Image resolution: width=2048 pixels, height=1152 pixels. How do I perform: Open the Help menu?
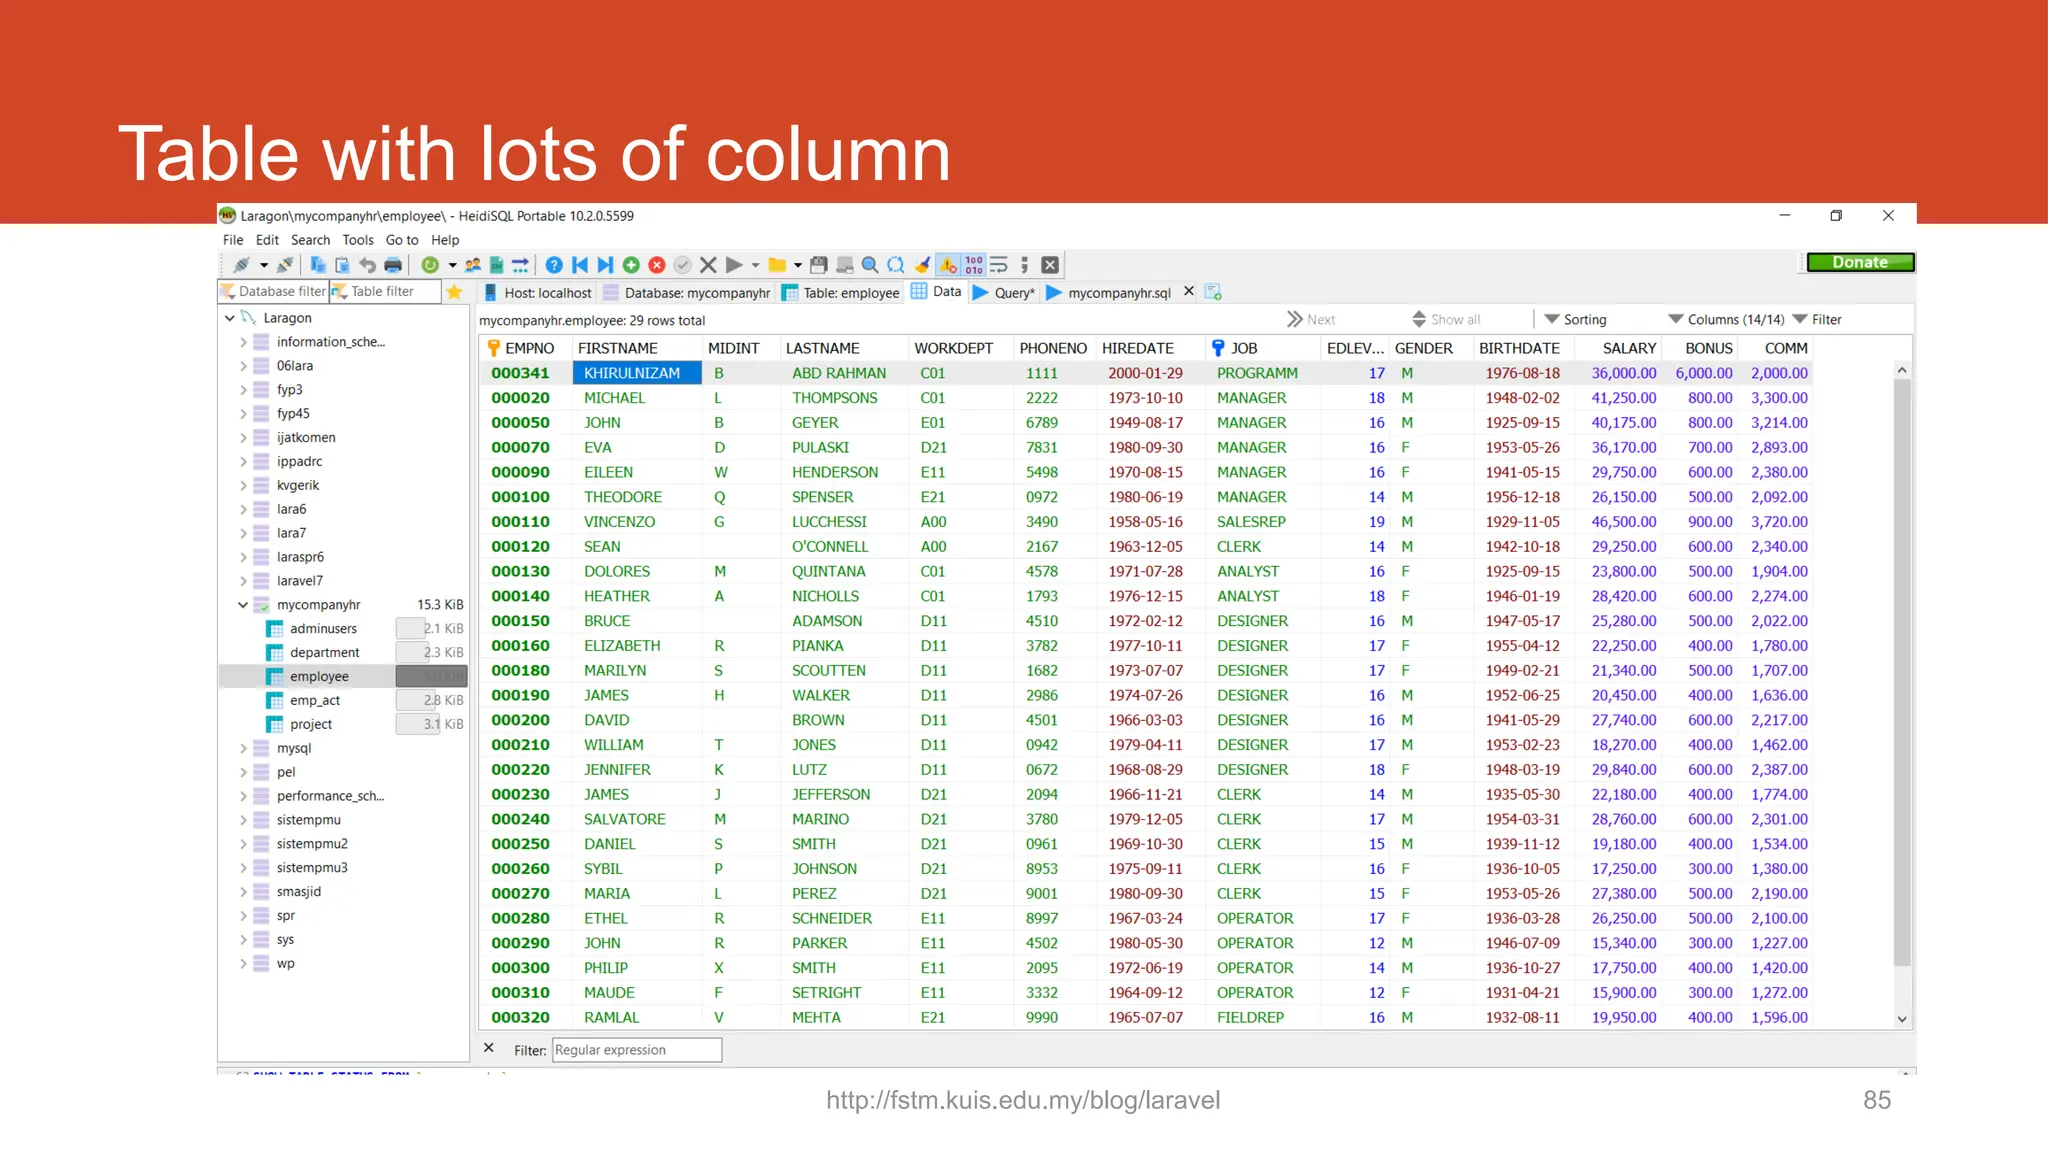tap(445, 240)
